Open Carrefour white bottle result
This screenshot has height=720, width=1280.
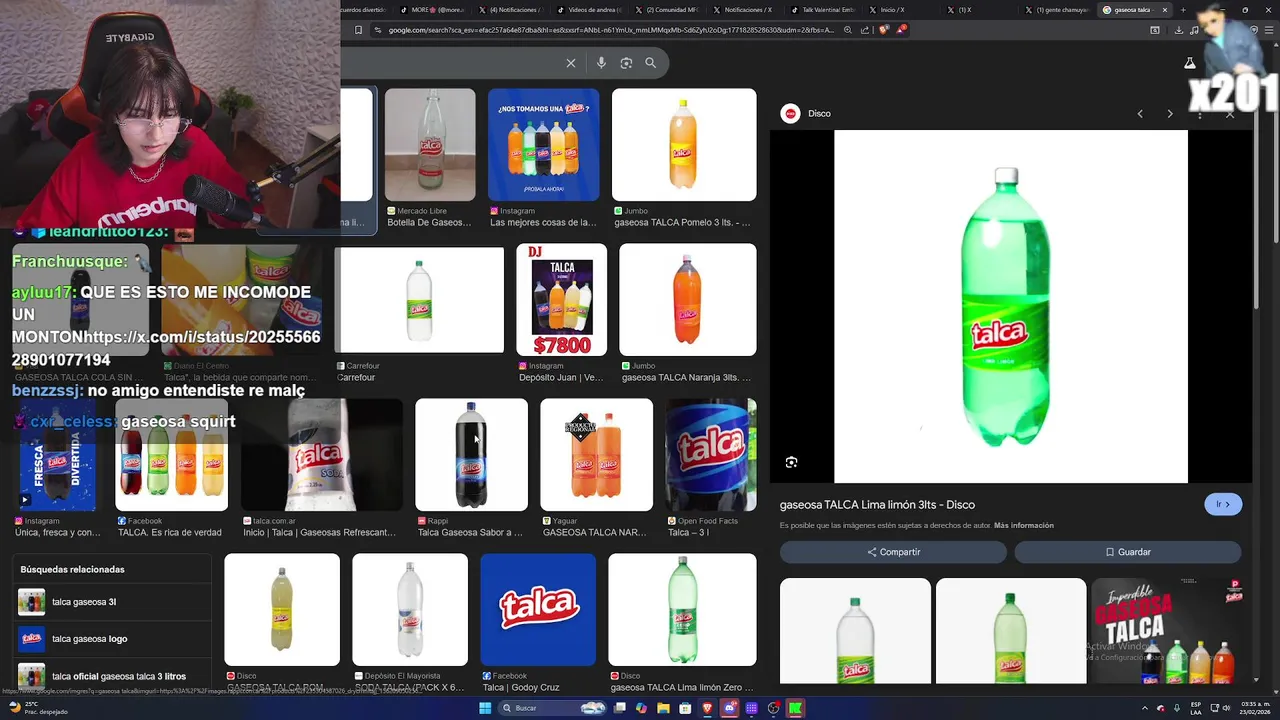pyautogui.click(x=419, y=313)
